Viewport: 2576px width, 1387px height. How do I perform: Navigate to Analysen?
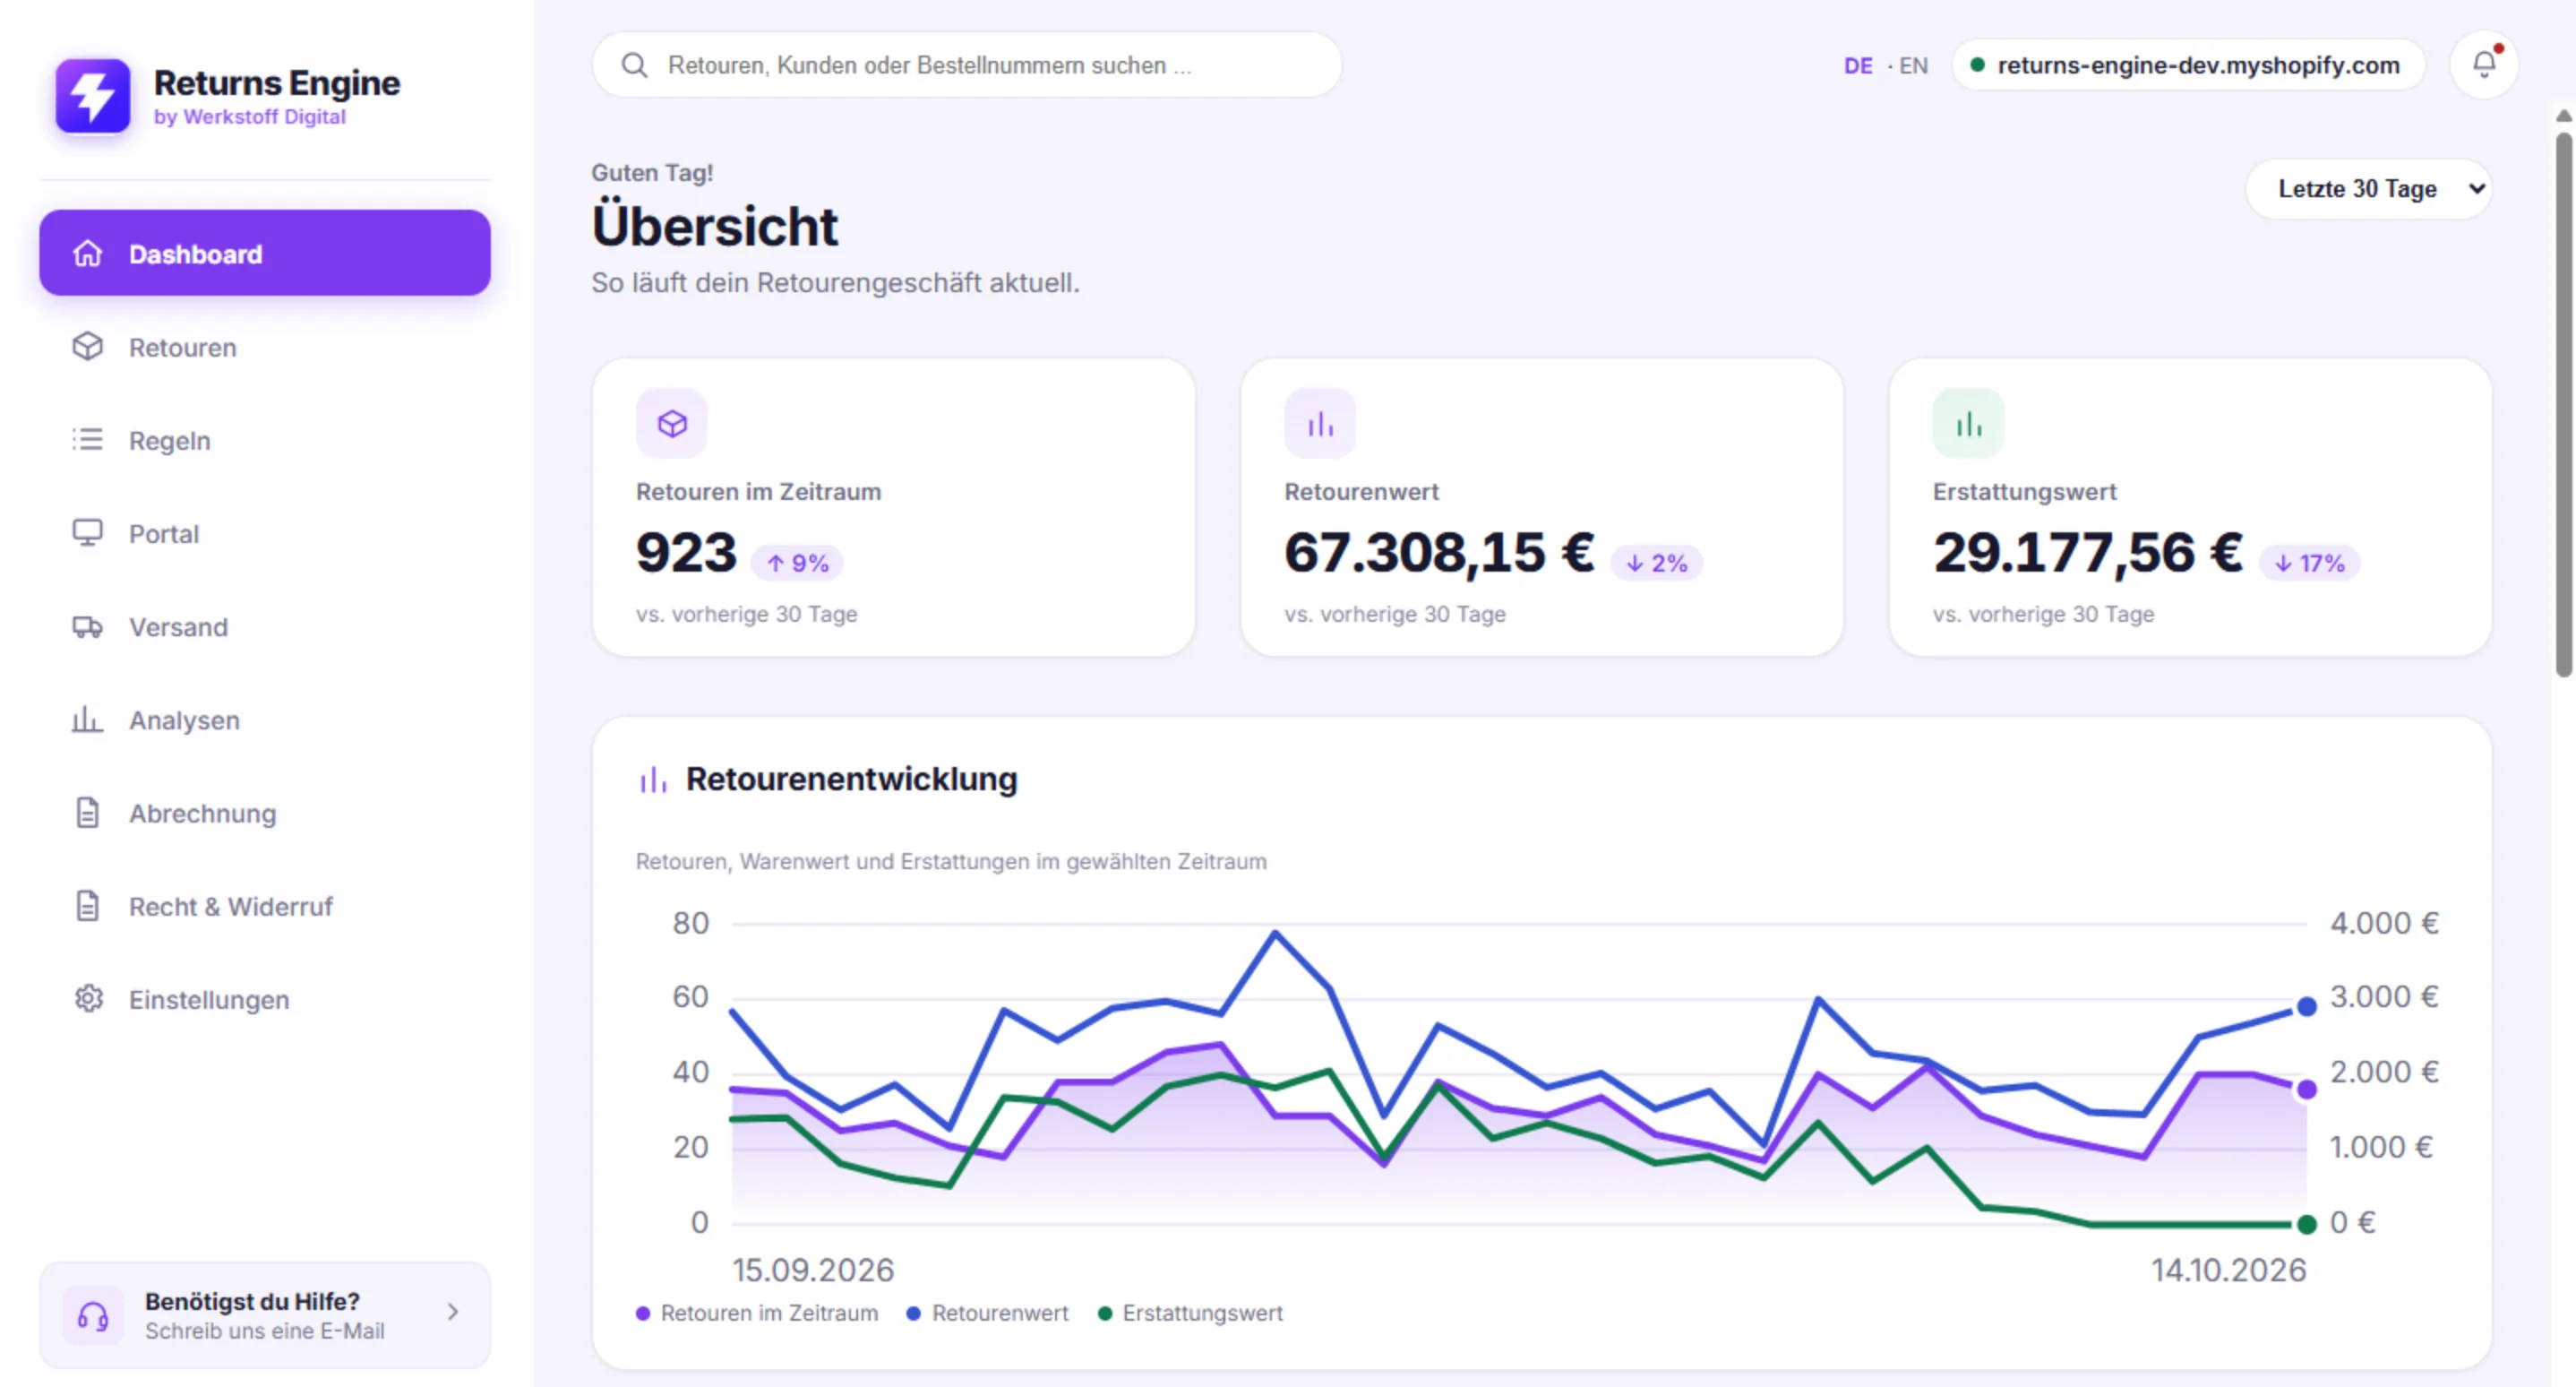[265, 720]
